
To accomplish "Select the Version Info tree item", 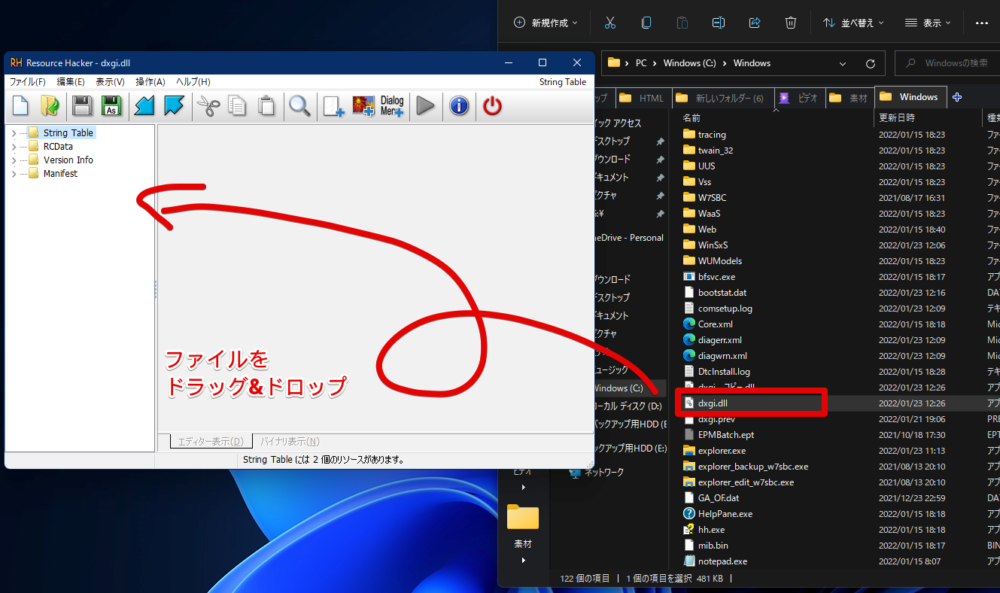I will pyautogui.click(x=68, y=160).
